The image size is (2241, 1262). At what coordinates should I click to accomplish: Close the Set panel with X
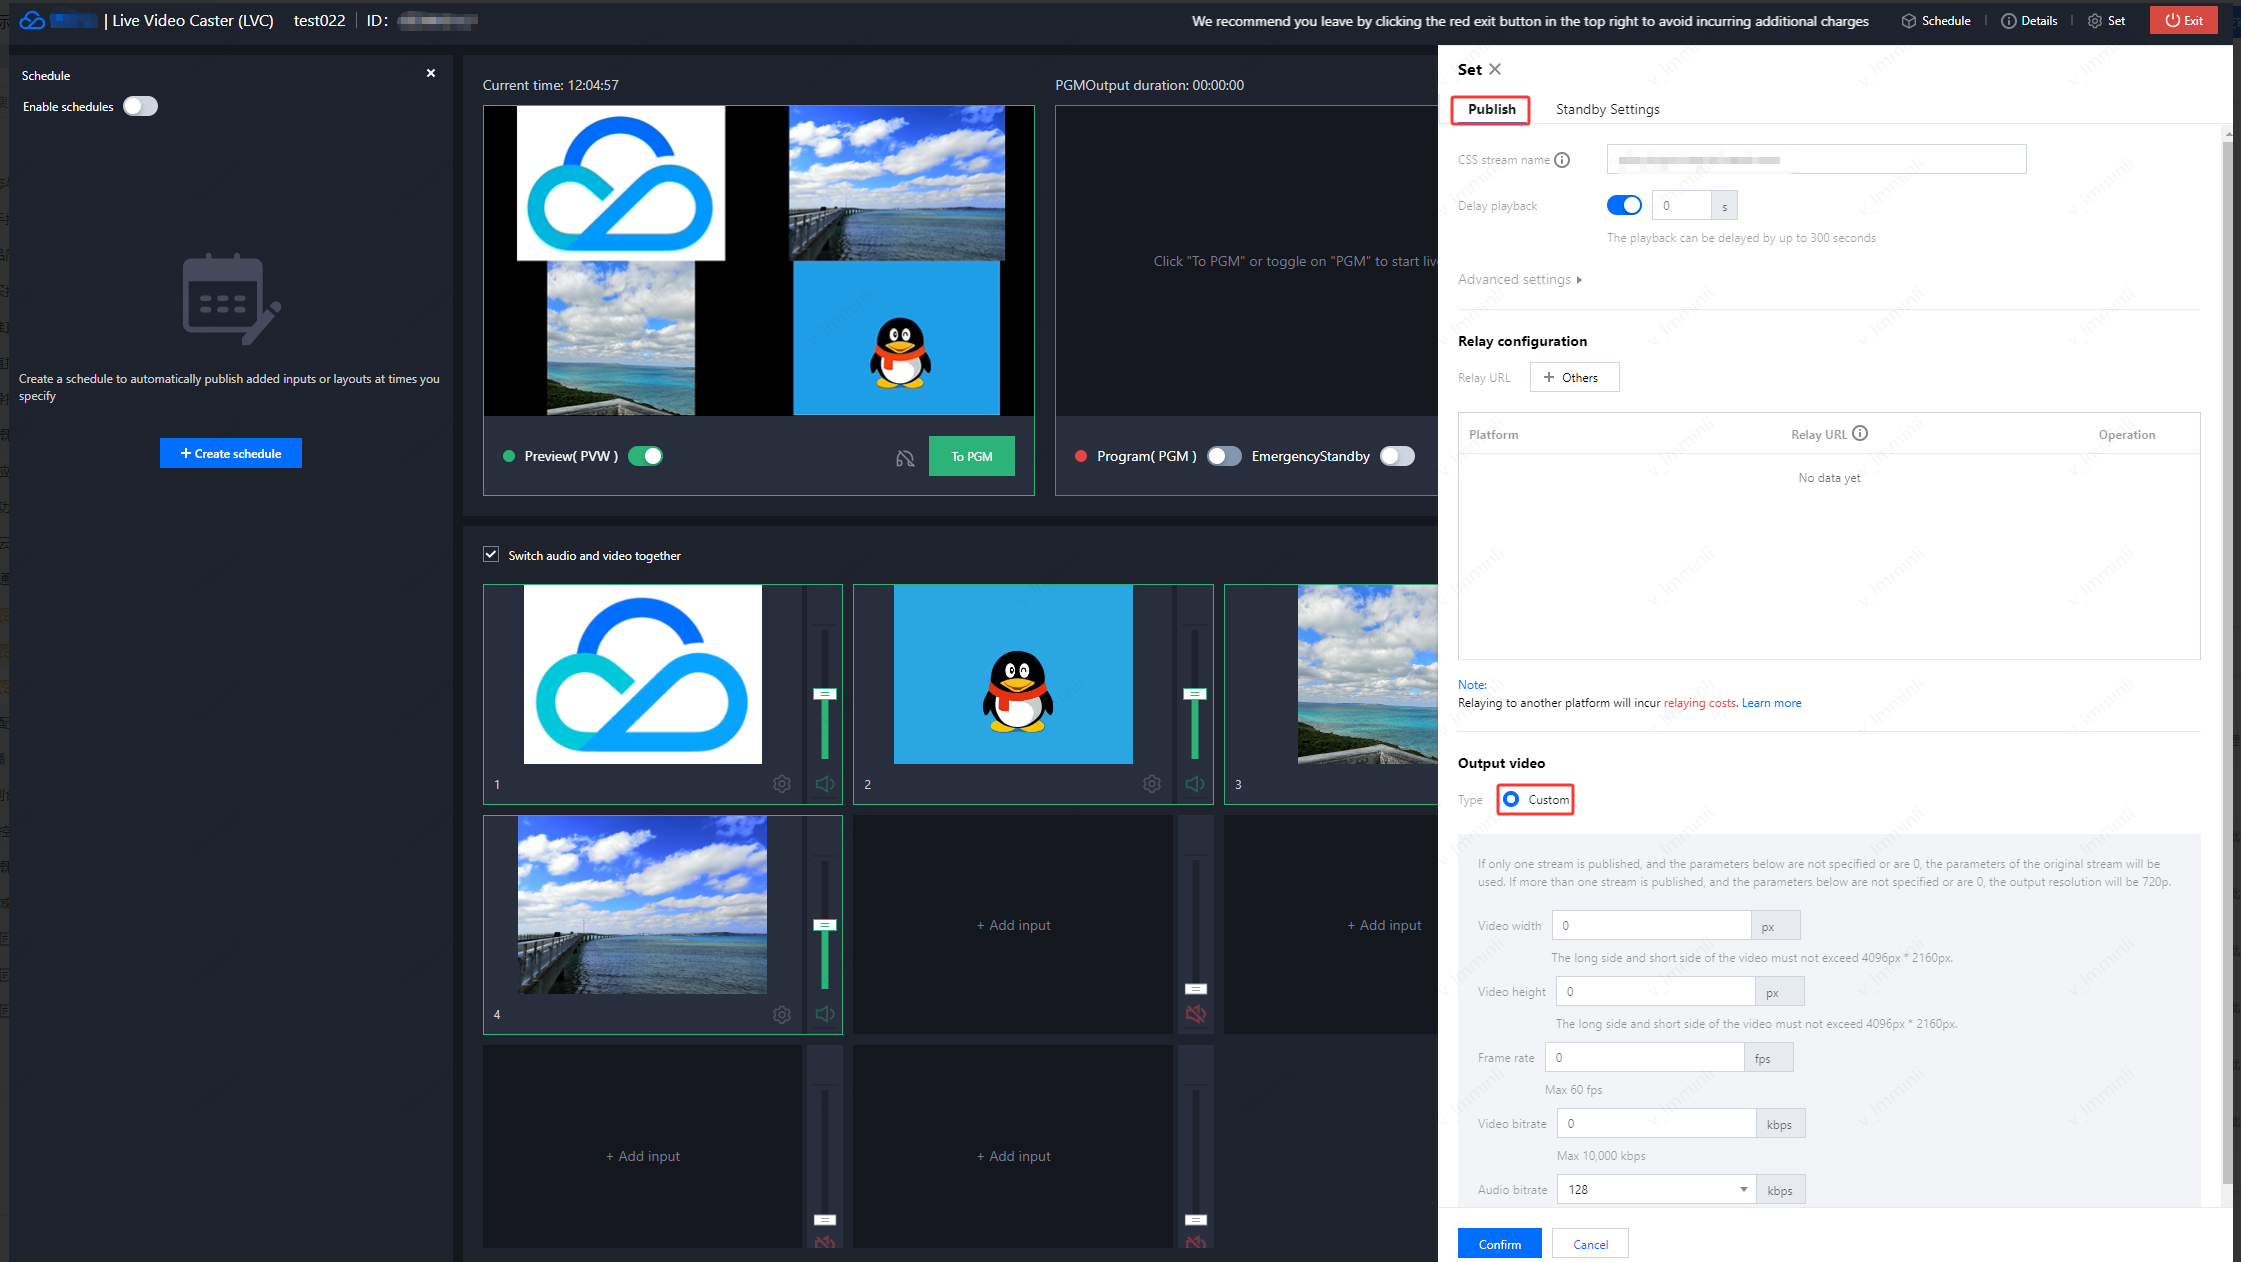click(1495, 69)
